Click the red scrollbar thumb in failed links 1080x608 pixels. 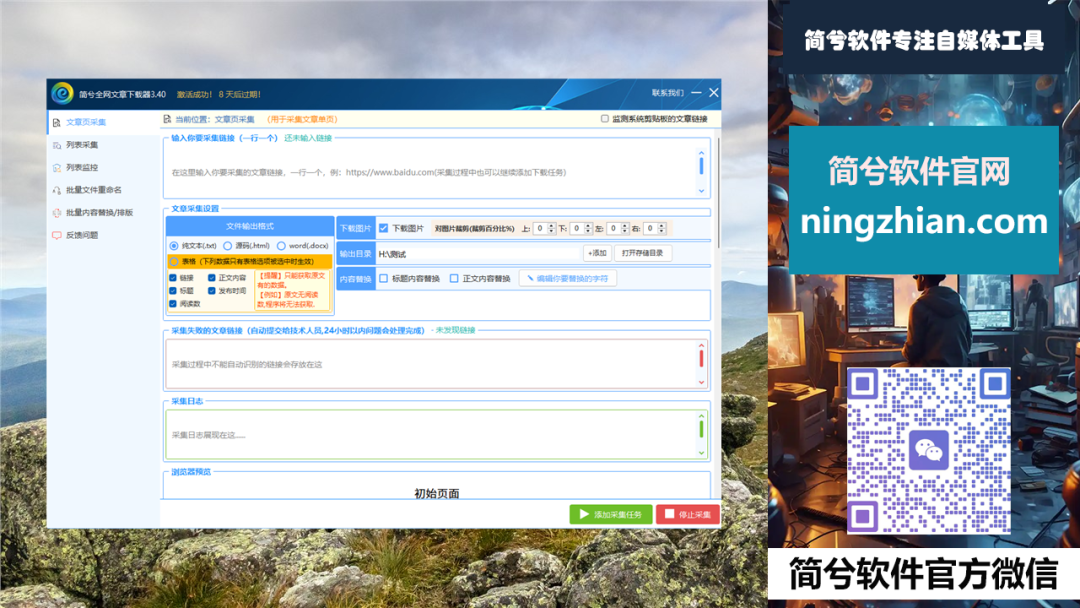701,358
